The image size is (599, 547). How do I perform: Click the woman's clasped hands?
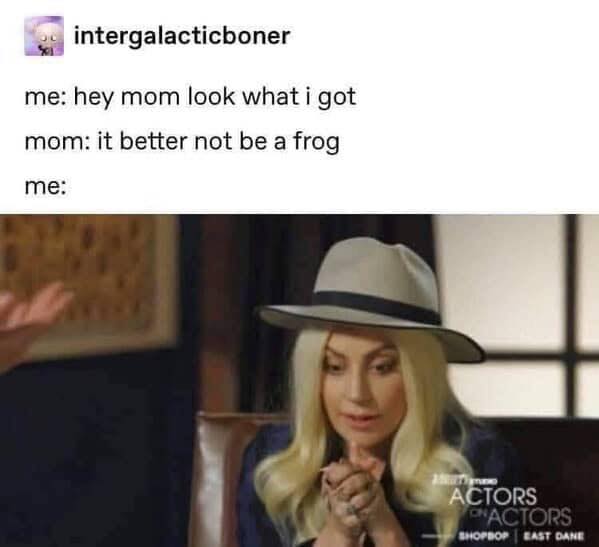pyautogui.click(x=351, y=491)
